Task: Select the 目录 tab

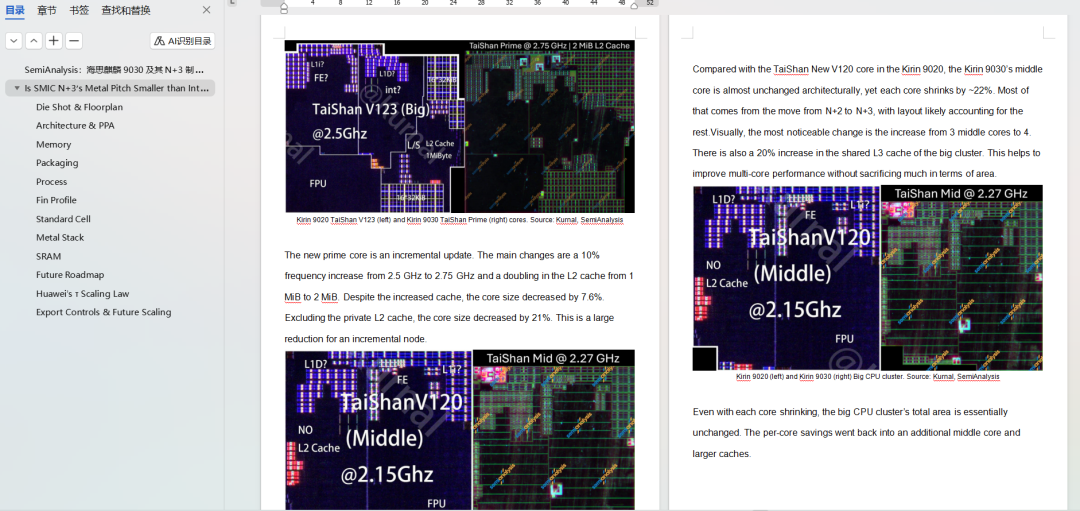Action: point(15,10)
